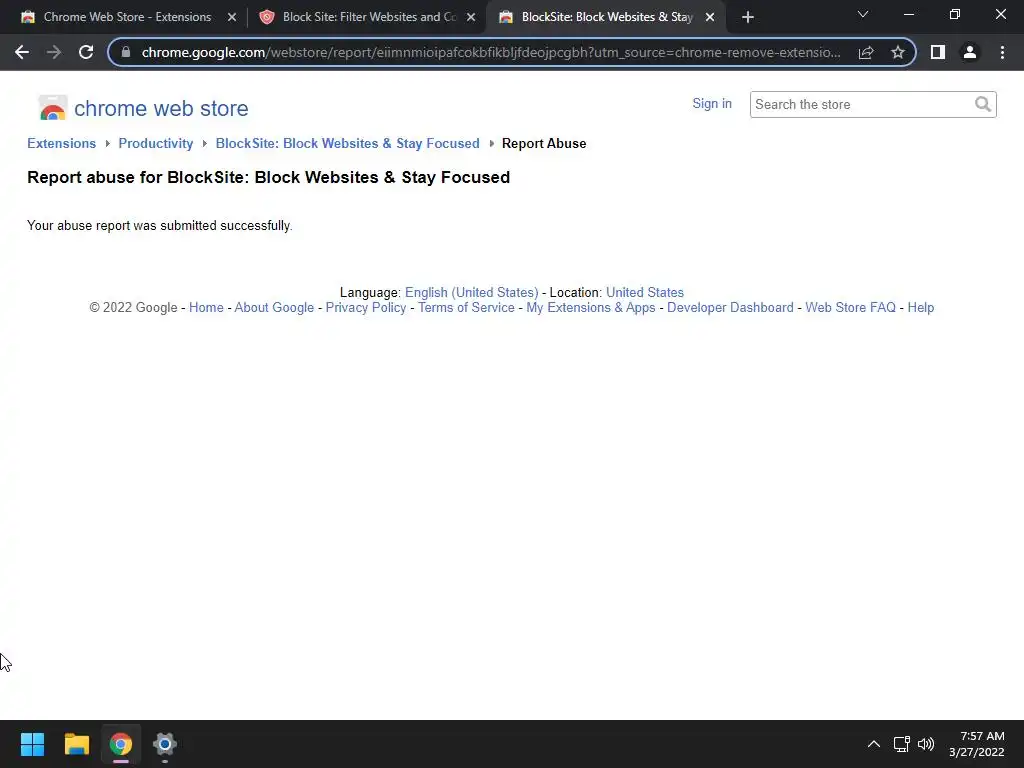Open the Web Store FAQ link
Screen dimensions: 1024x768
coord(850,308)
